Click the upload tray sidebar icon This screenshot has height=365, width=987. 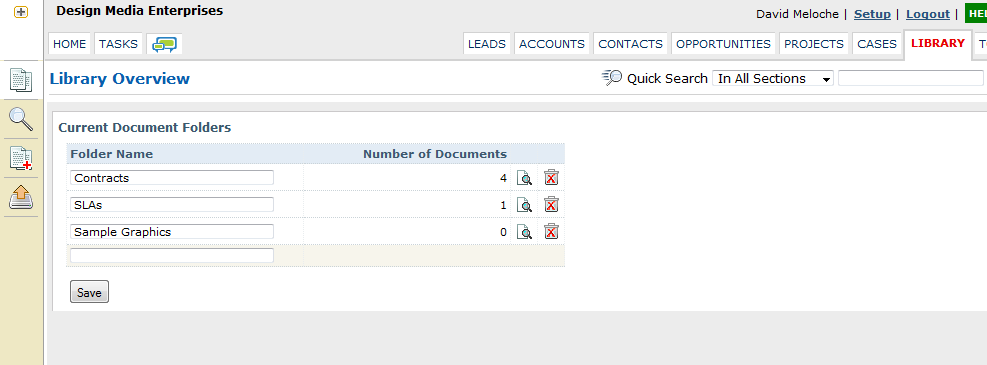tap(21, 197)
